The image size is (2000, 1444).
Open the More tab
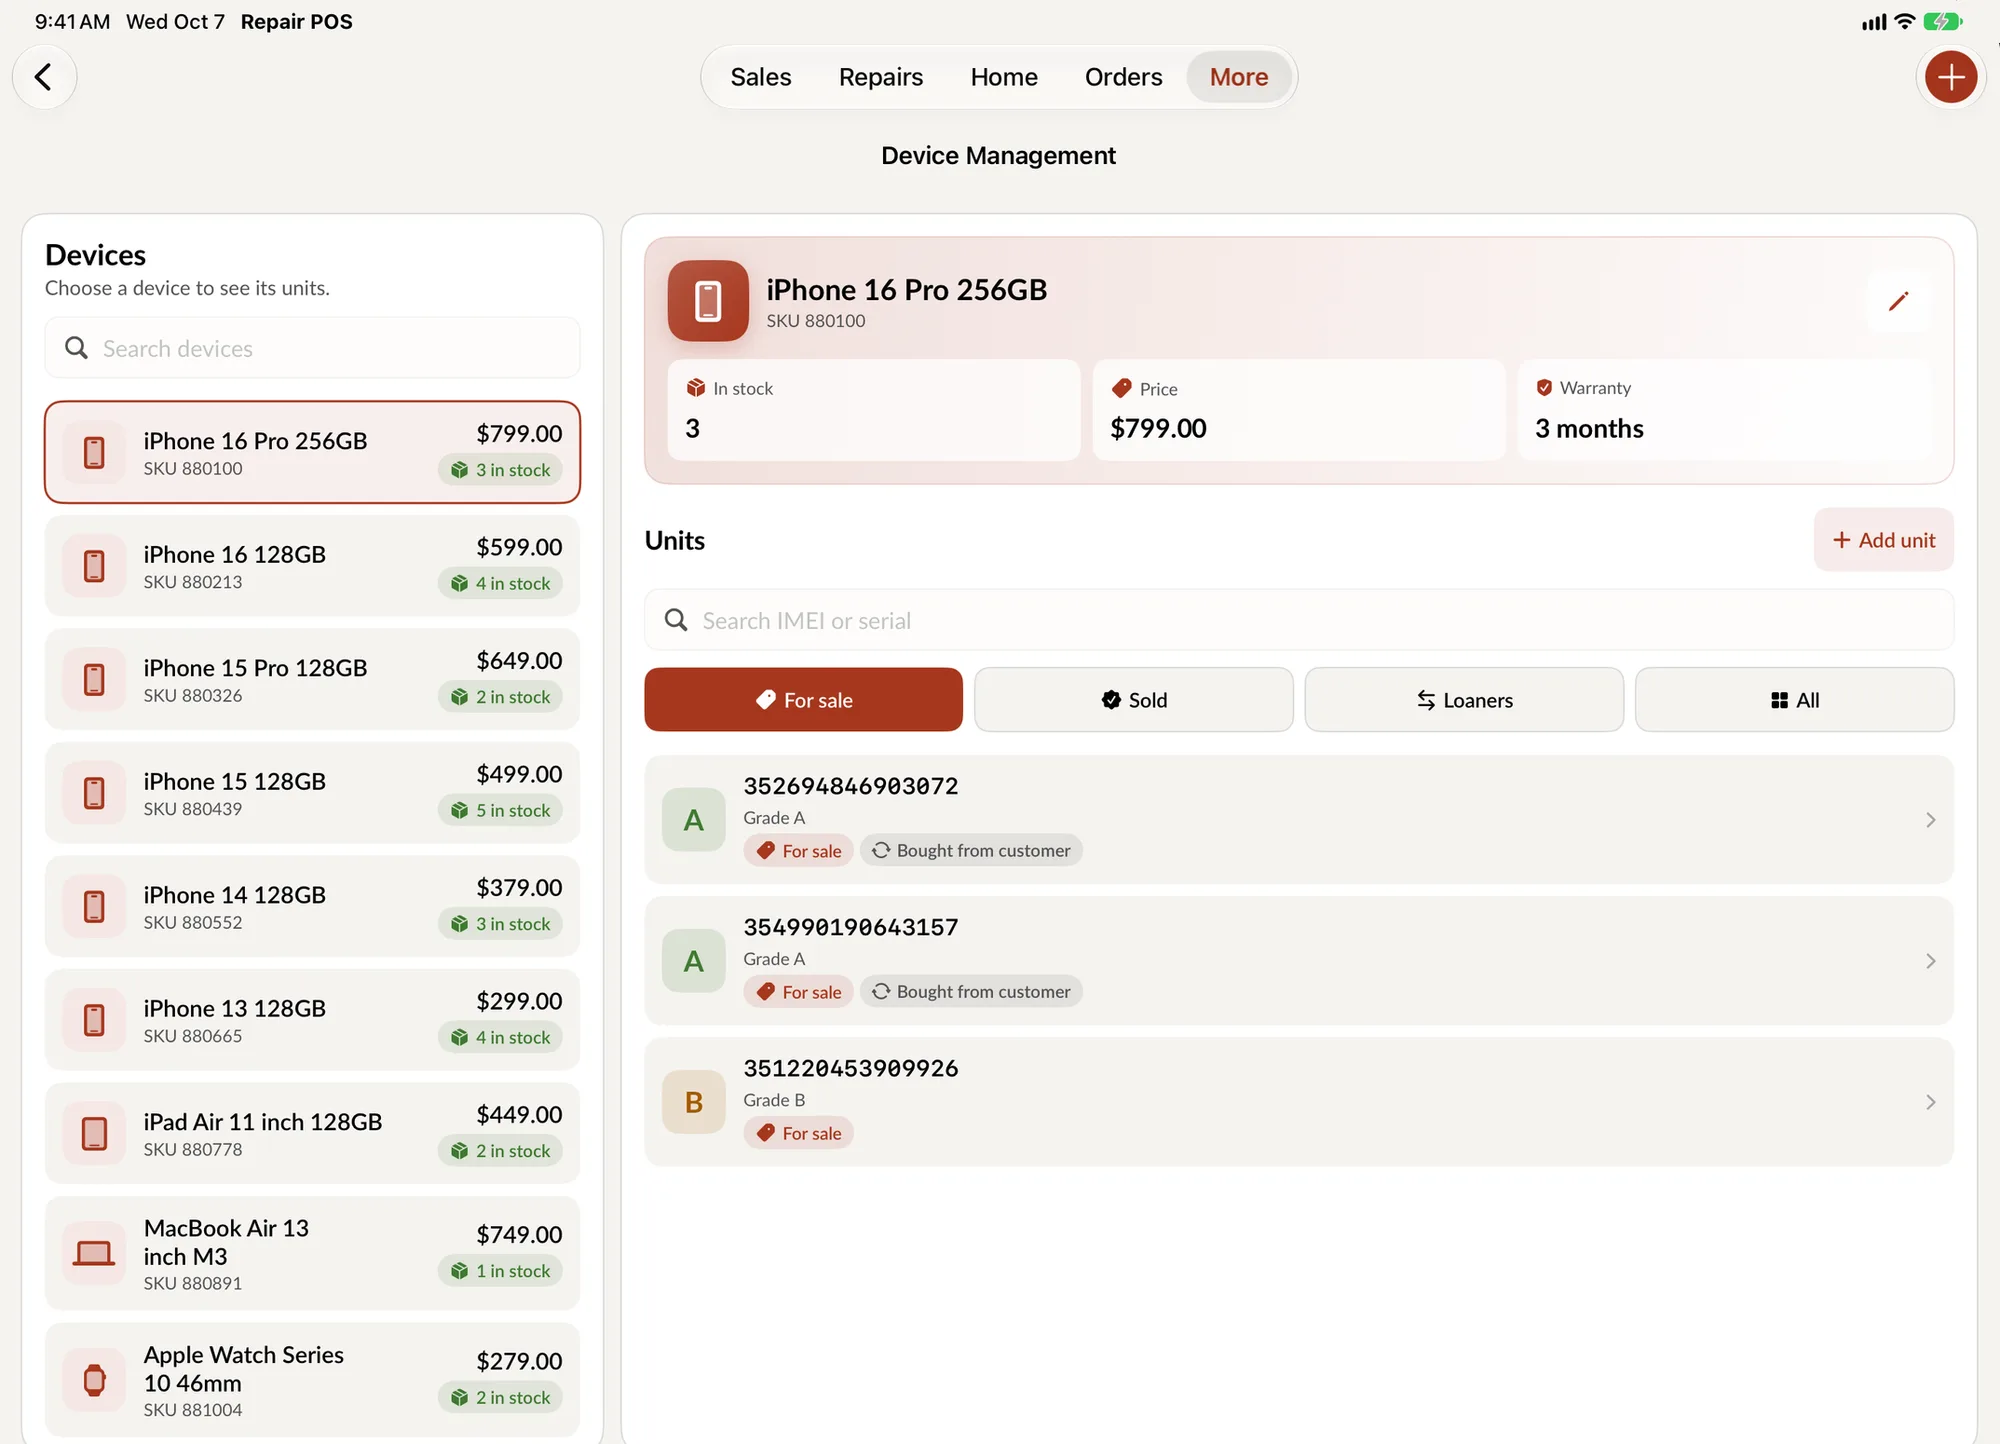pyautogui.click(x=1238, y=77)
